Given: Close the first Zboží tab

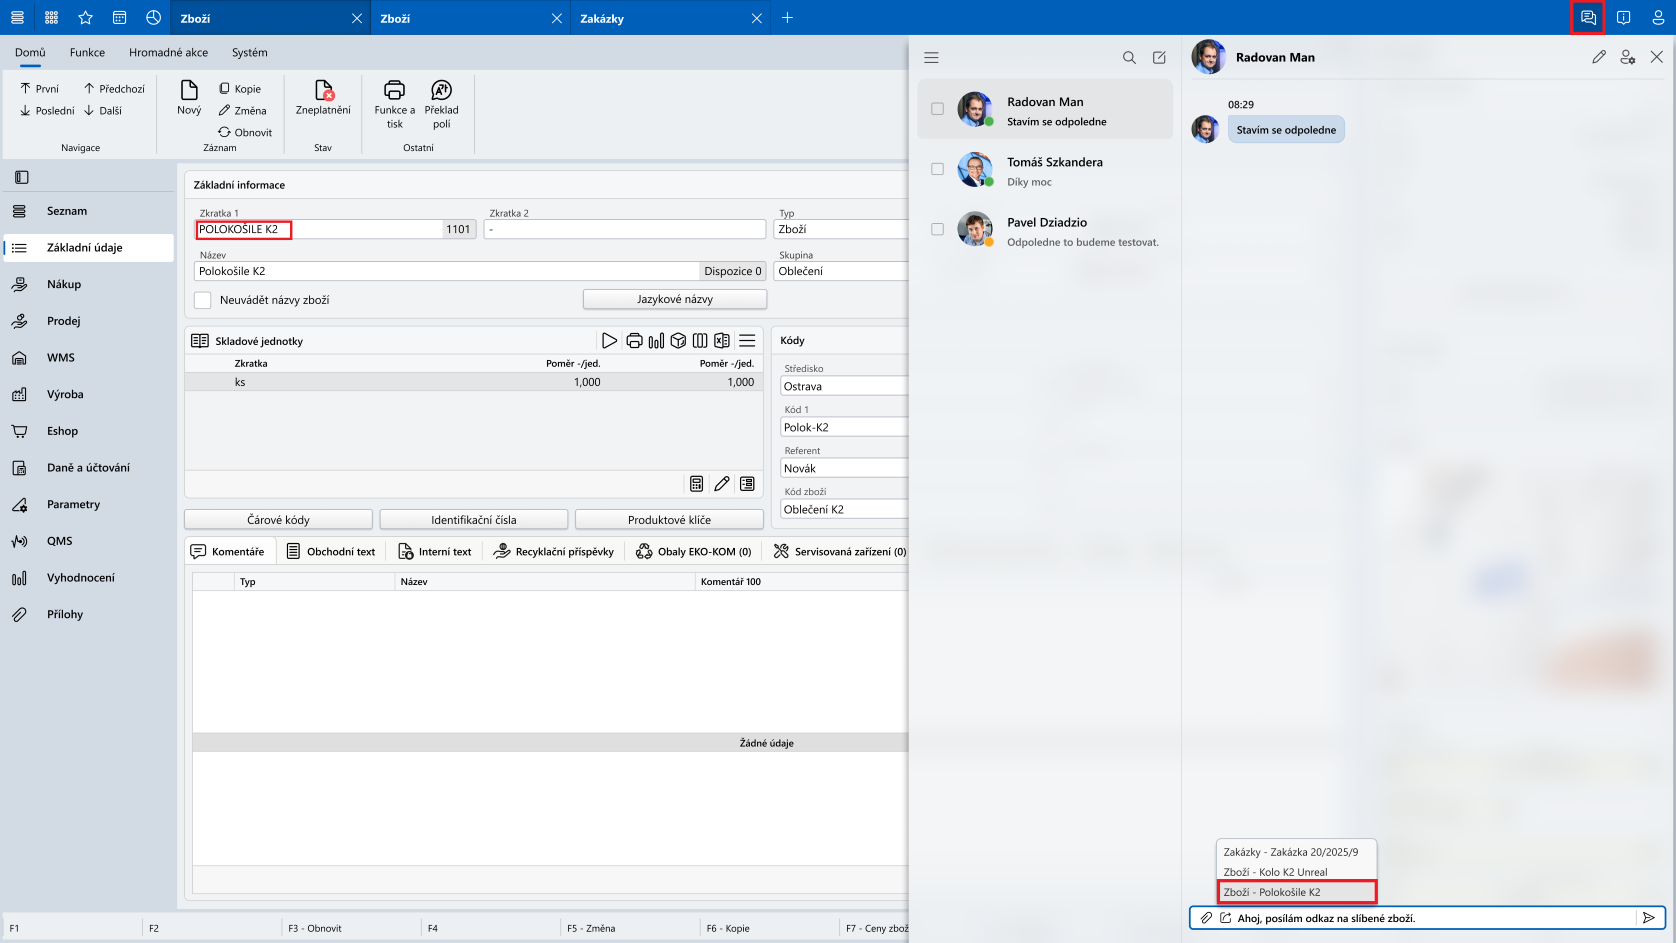Looking at the screenshot, I should point(357,18).
